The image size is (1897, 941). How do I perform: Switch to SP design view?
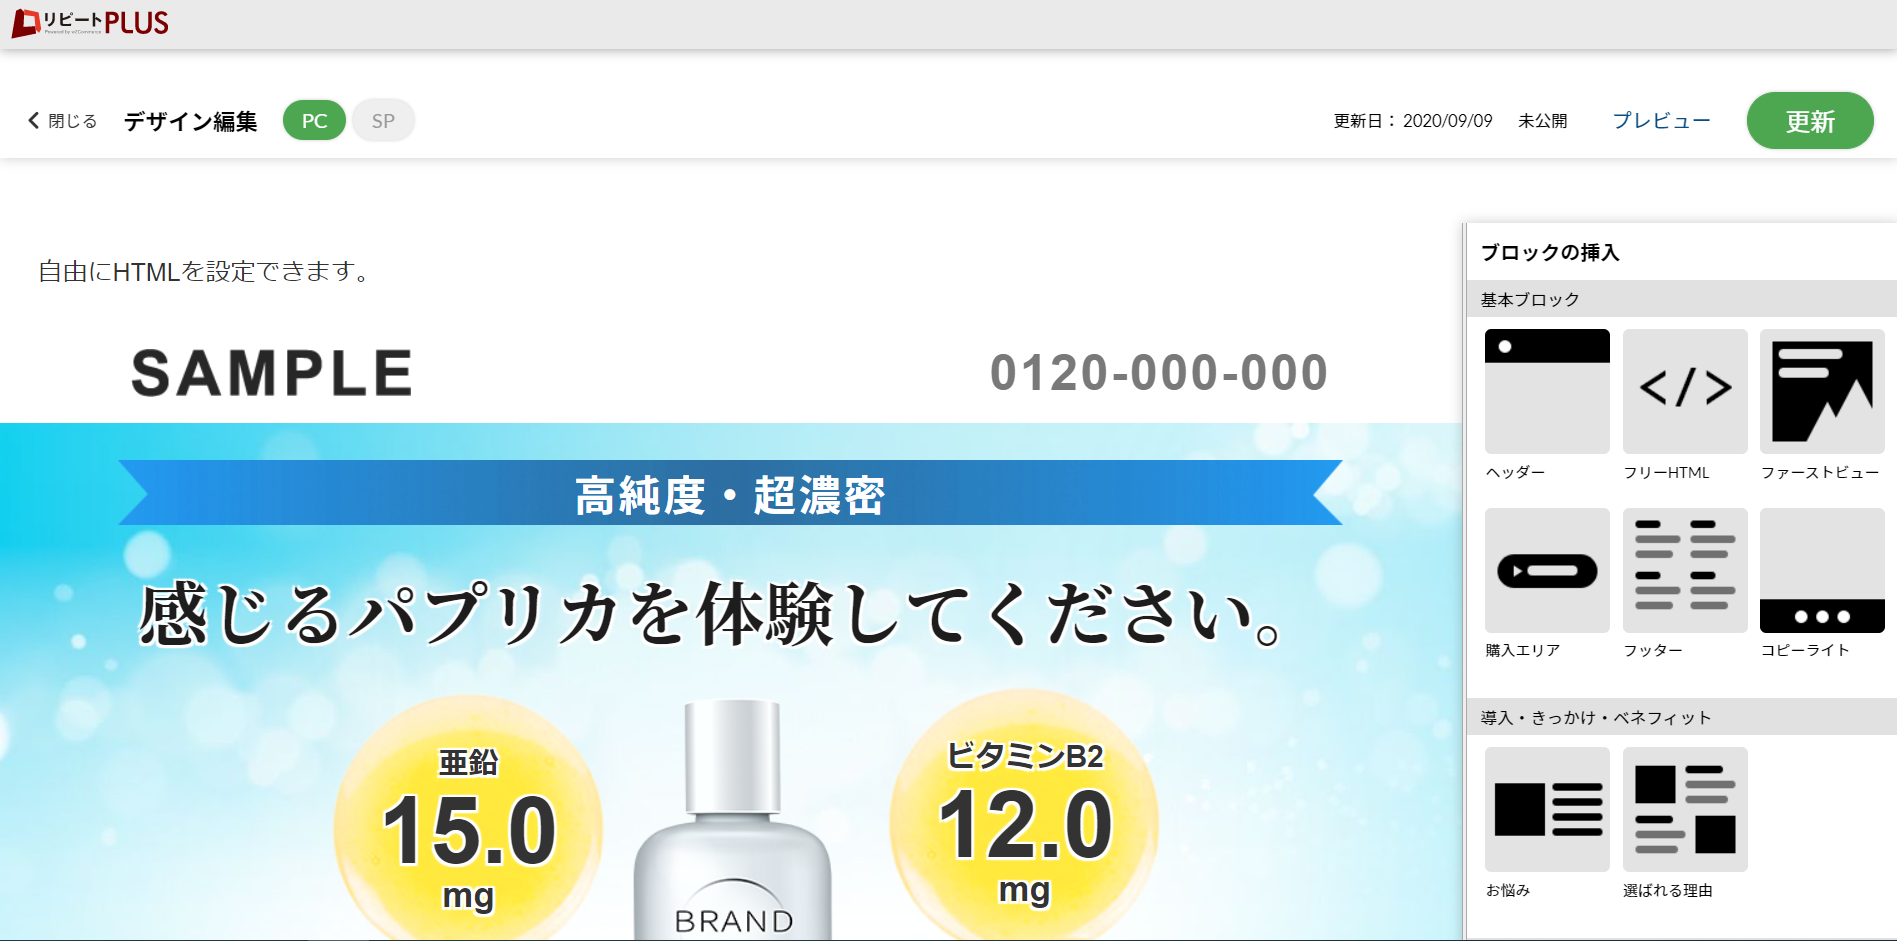coord(383,120)
